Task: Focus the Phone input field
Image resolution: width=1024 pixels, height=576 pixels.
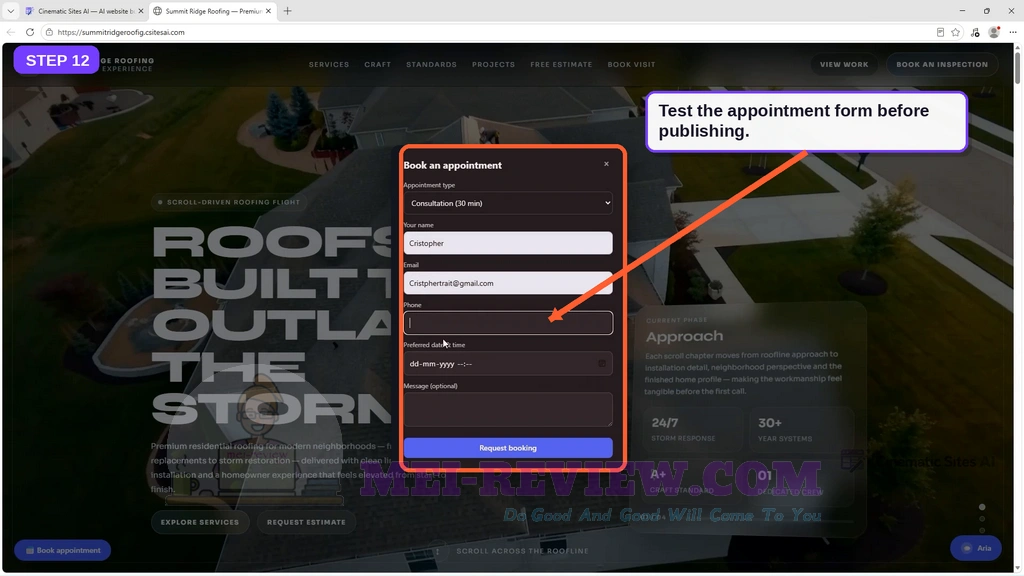Action: click(508, 323)
